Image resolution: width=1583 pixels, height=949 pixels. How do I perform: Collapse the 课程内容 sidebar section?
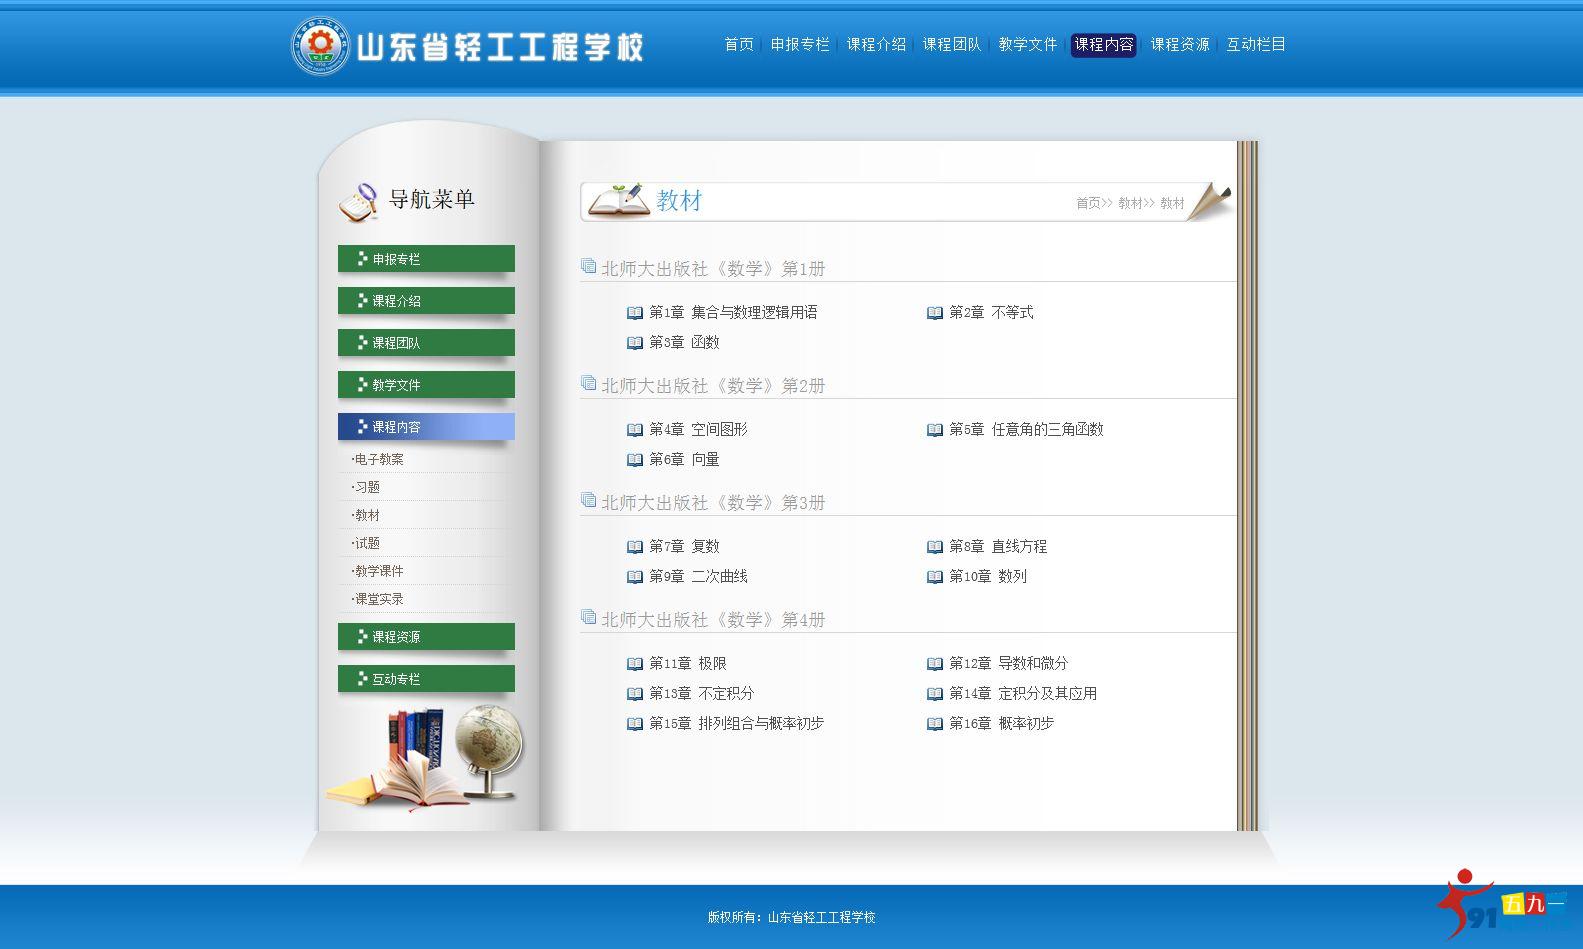point(426,427)
